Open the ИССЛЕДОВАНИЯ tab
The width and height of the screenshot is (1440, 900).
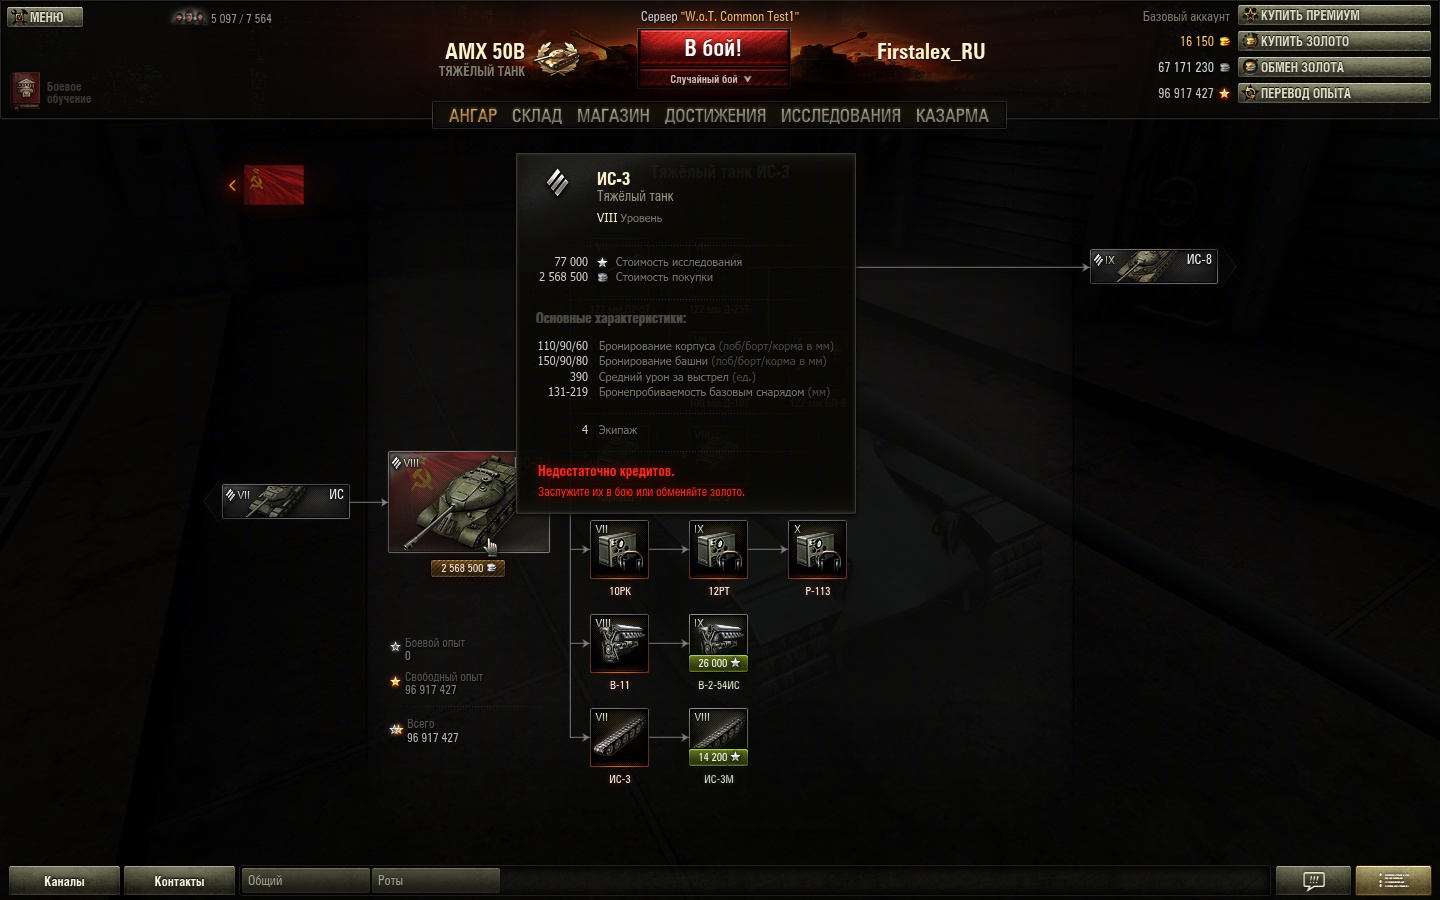click(840, 116)
